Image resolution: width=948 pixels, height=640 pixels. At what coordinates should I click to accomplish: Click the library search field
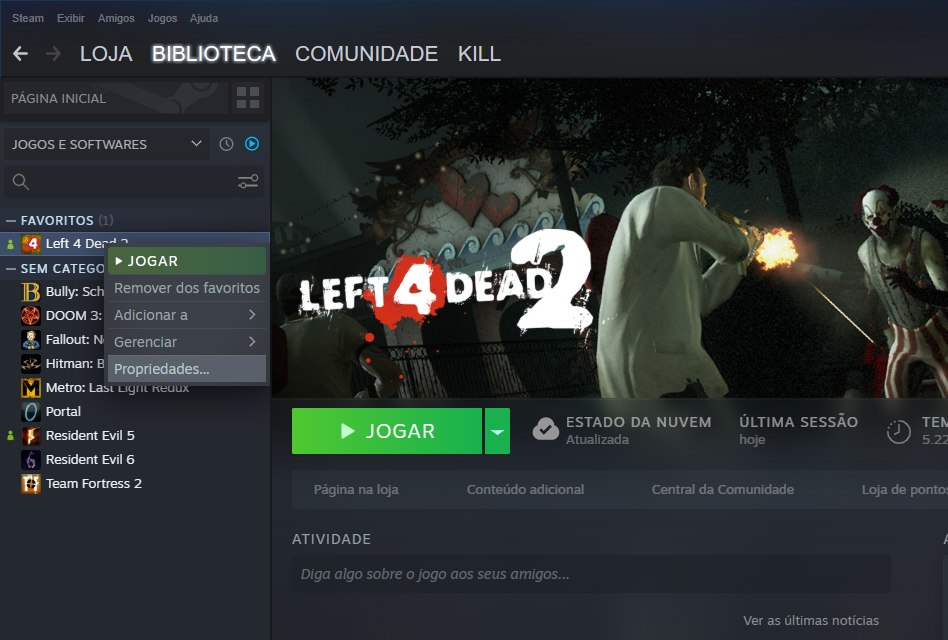coord(134,181)
